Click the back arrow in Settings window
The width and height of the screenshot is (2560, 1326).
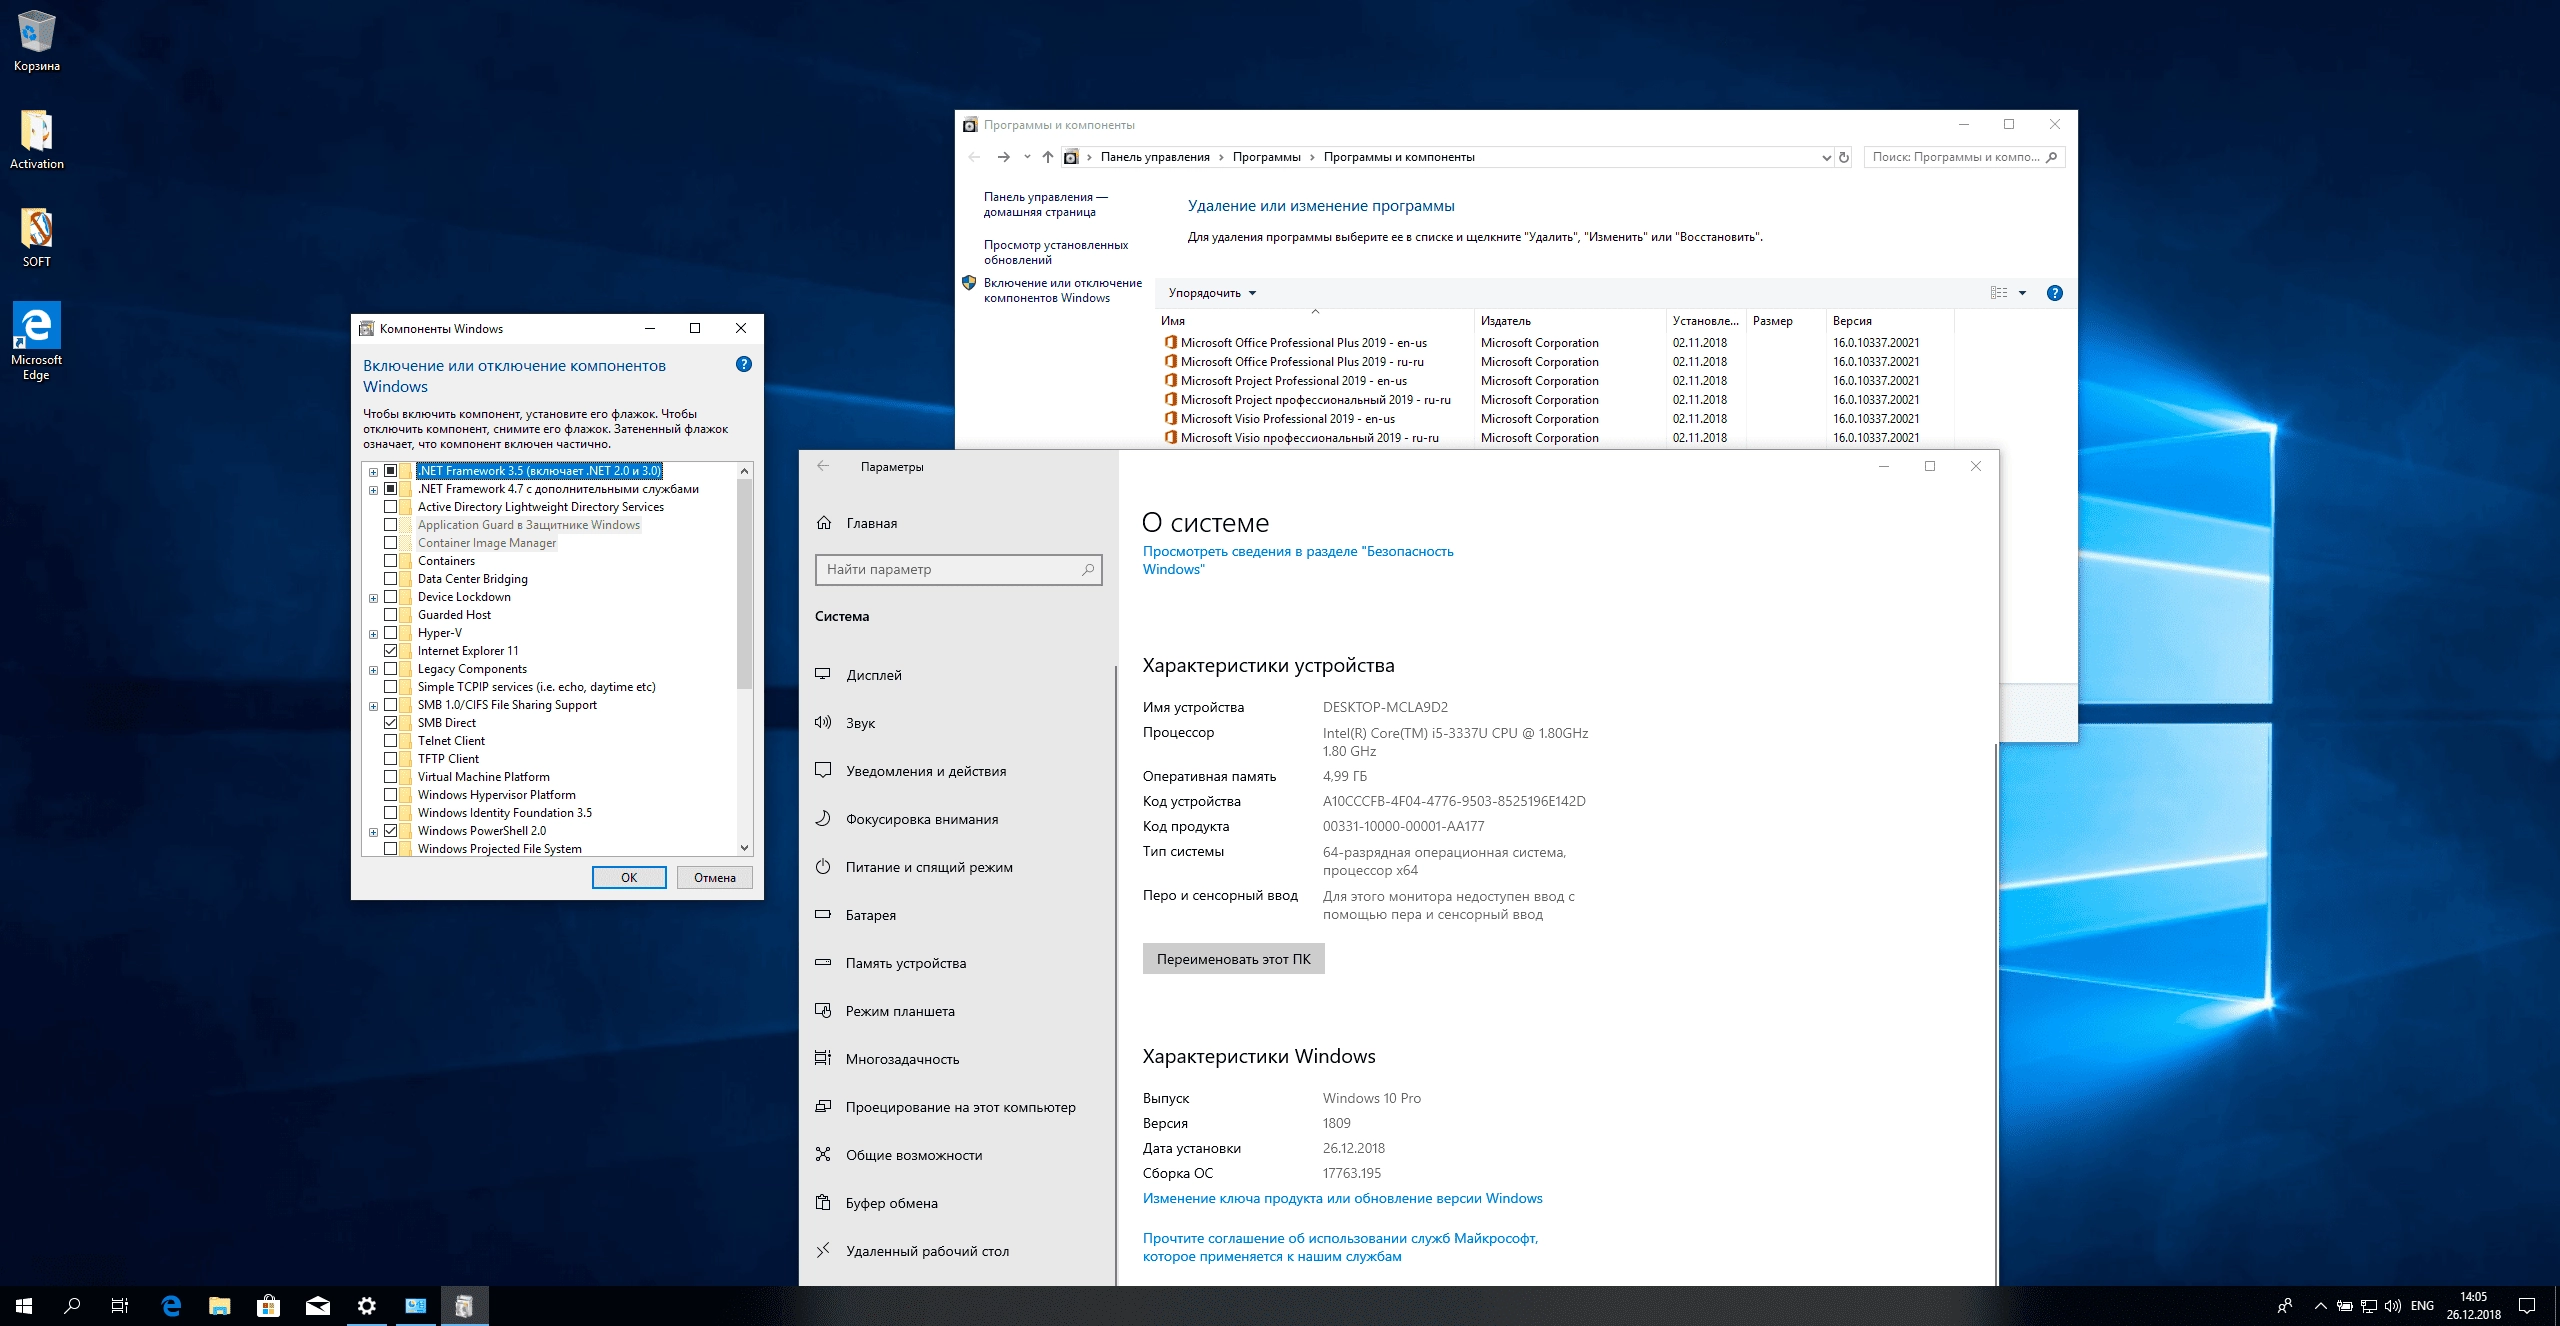pos(823,466)
